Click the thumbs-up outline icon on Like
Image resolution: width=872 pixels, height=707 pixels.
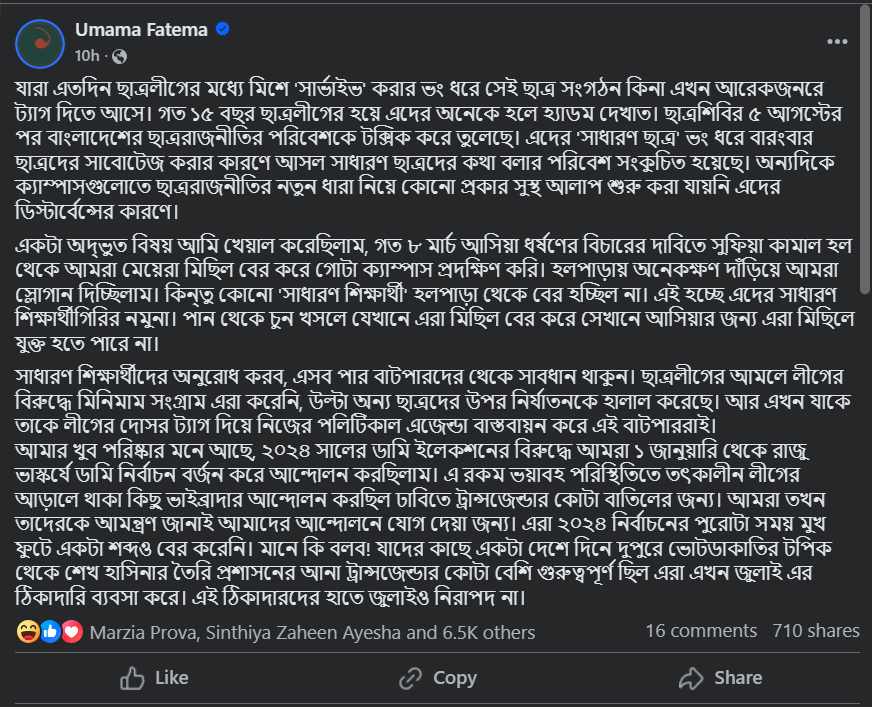(133, 678)
